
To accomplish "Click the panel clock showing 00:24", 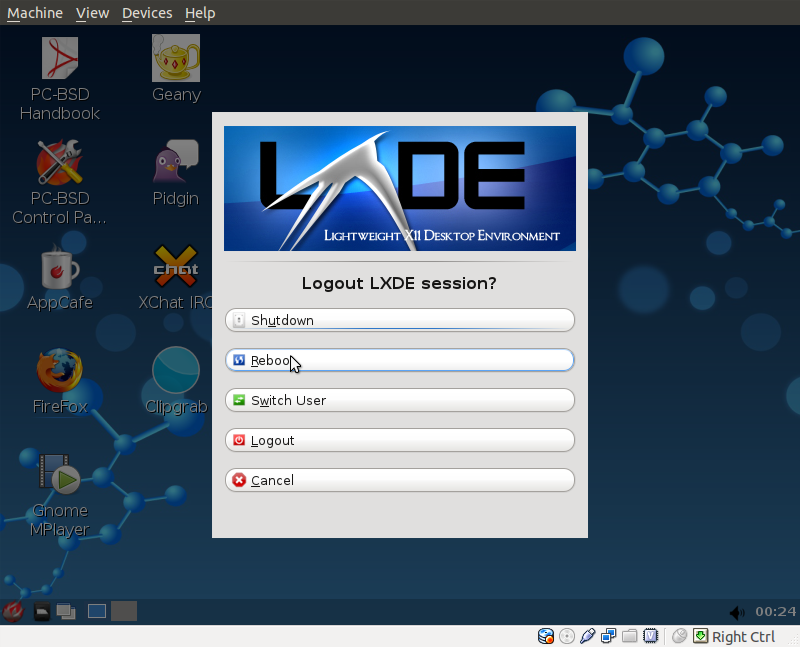I will pos(776,611).
